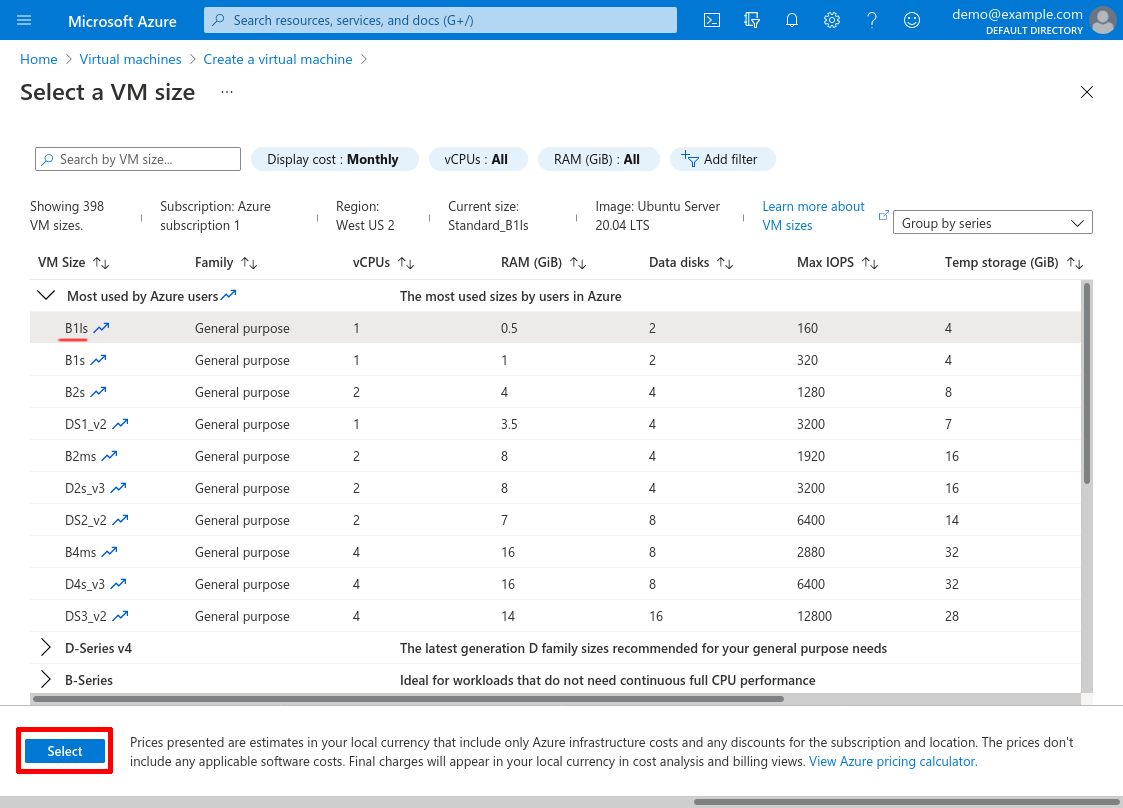This screenshot has width=1123, height=808.
Task: Select the D4s_v3 size row
Action: [x=555, y=584]
